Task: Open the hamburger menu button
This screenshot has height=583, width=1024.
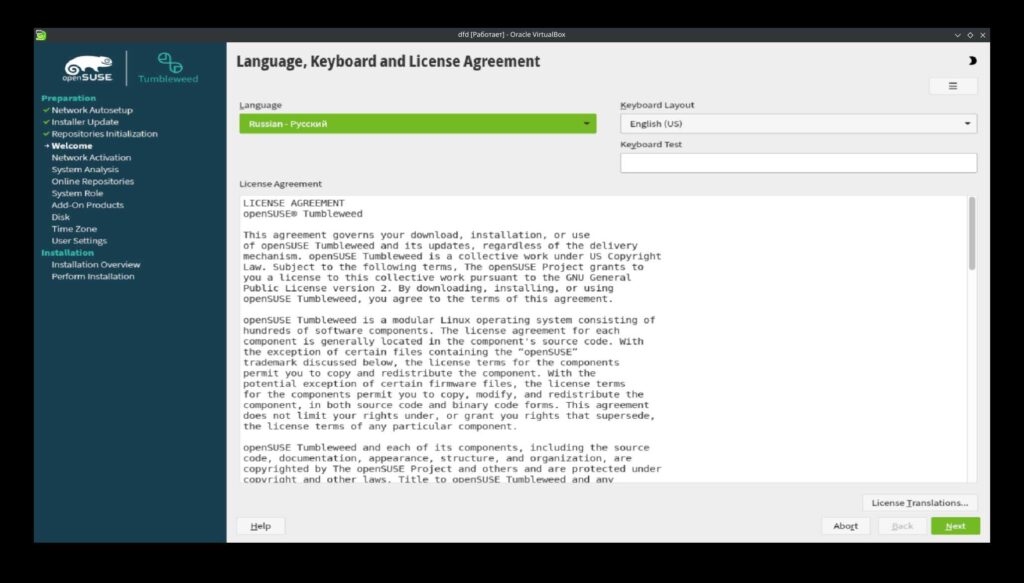Action: [x=953, y=86]
